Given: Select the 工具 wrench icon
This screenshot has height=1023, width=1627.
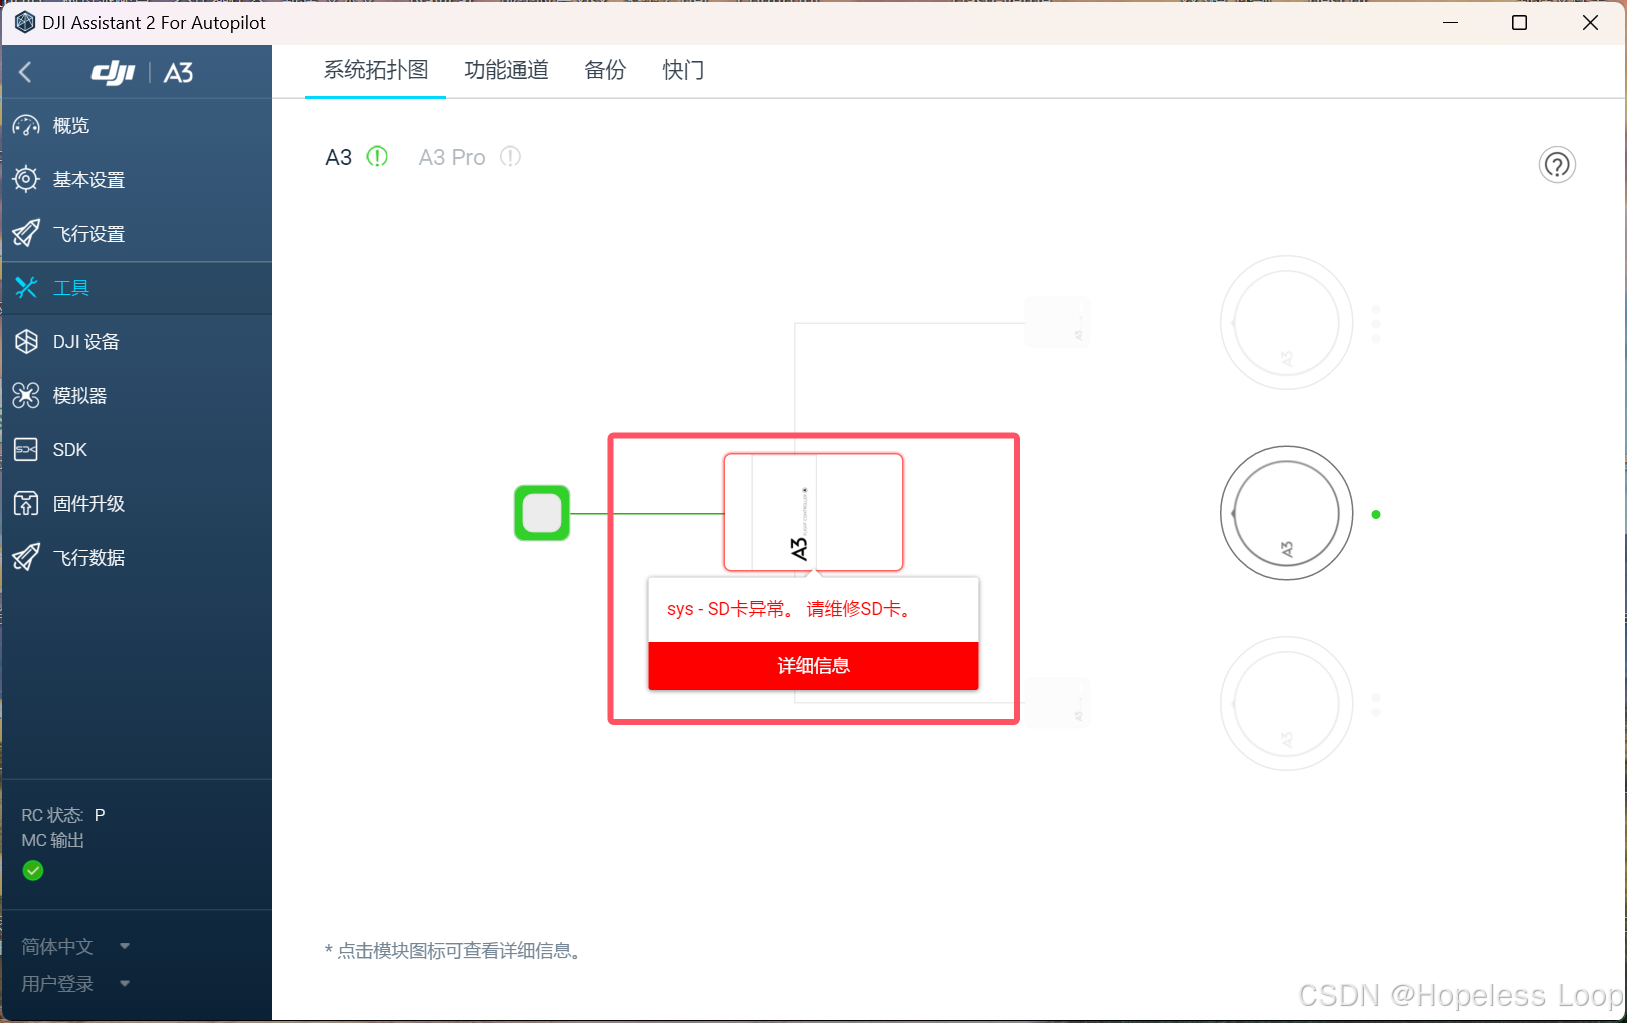Looking at the screenshot, I should [26, 288].
